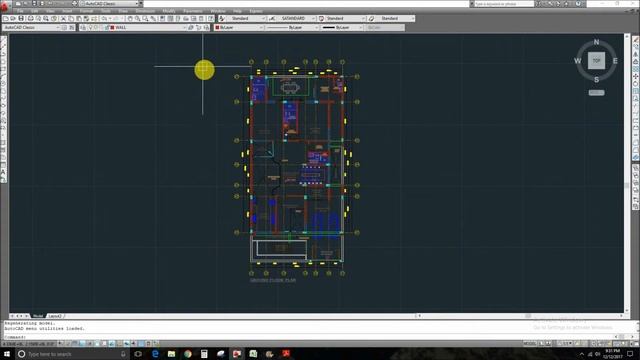This screenshot has height=360, width=640.
Task: Click the Zoom Previous icon
Action: click(153, 18)
